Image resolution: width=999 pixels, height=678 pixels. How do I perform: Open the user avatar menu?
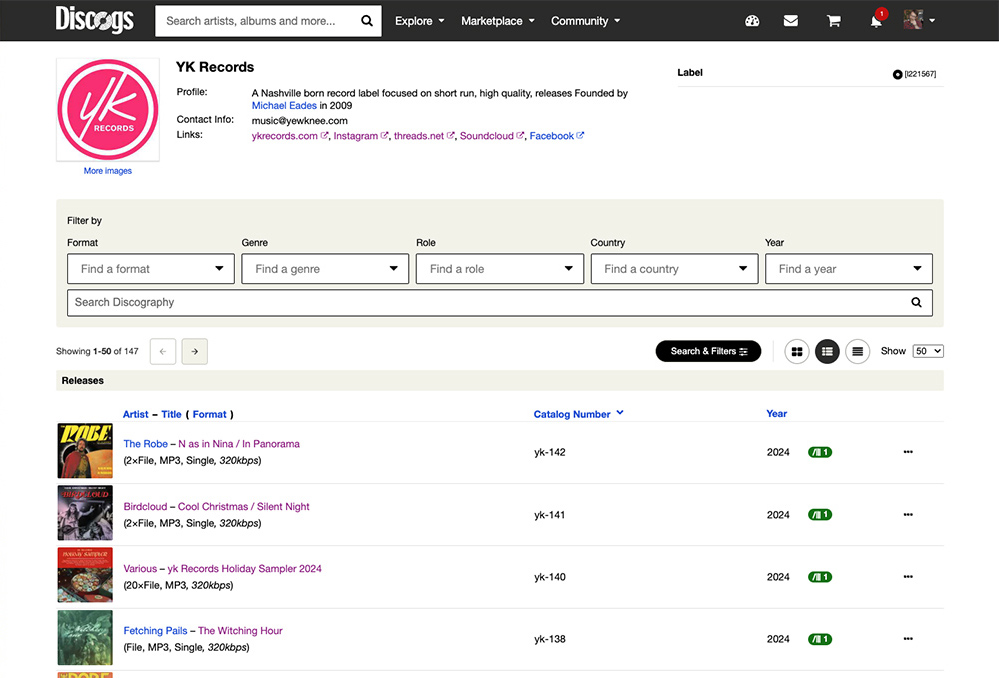[x=919, y=20]
